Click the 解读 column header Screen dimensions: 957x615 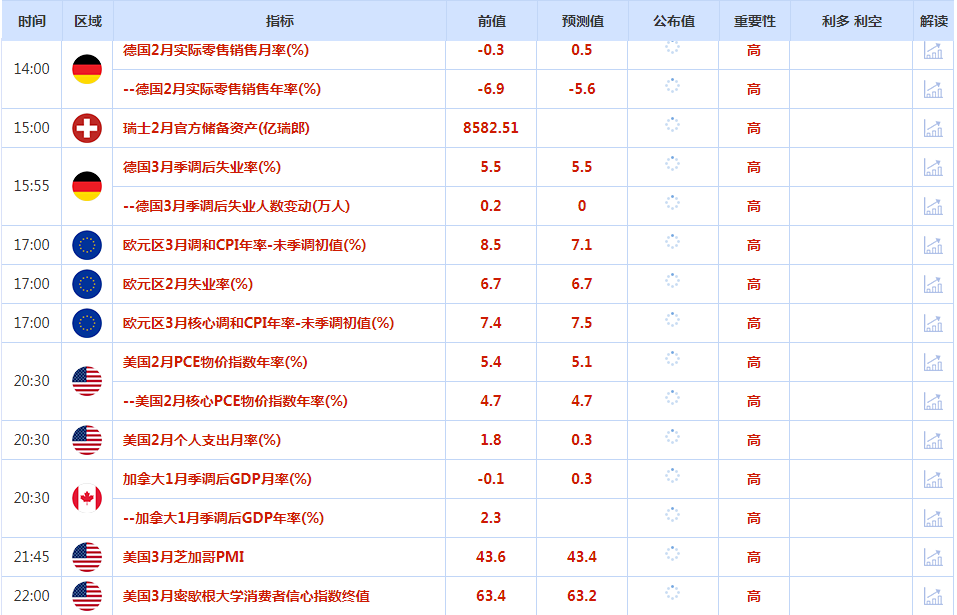pos(934,21)
